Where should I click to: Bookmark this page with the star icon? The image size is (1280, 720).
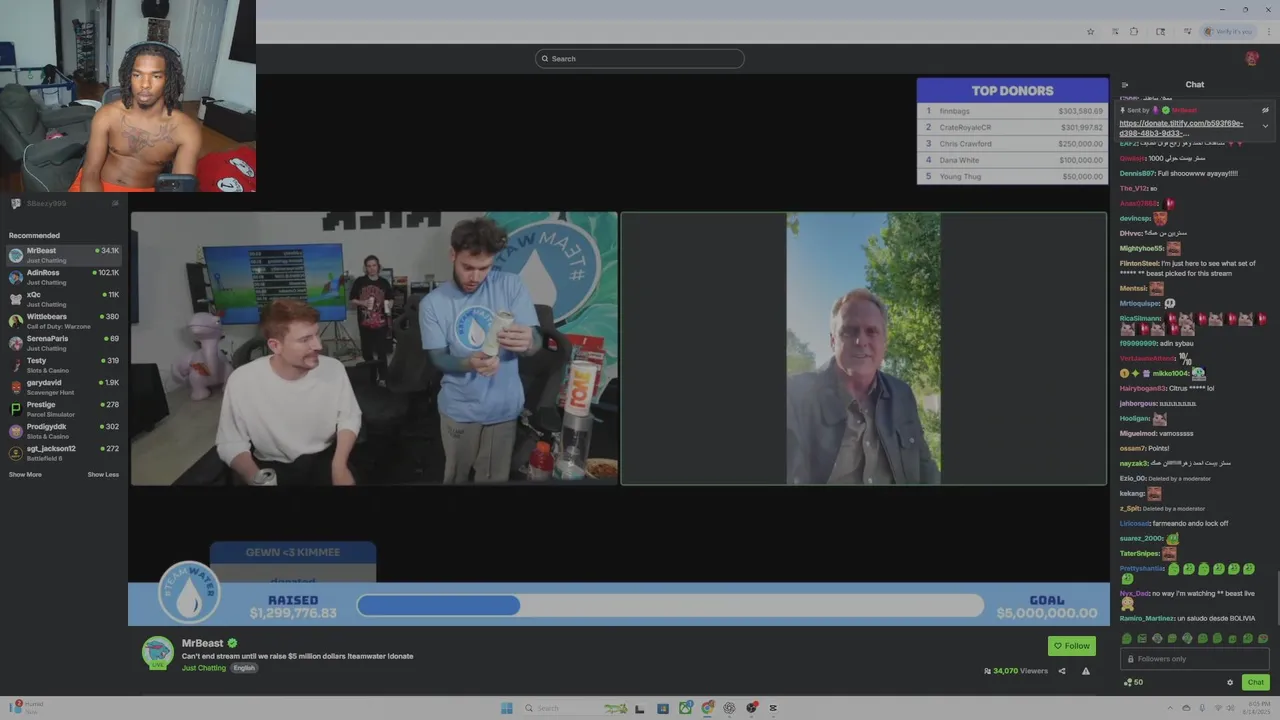pyautogui.click(x=1090, y=32)
